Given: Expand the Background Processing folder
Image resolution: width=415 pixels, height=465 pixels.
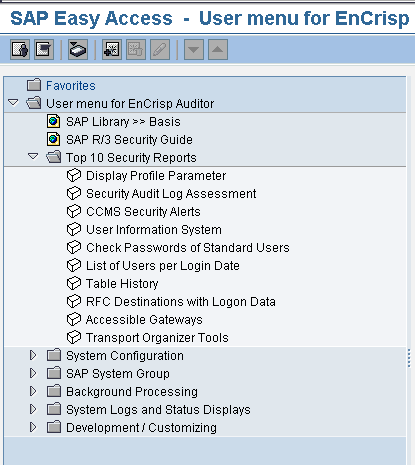Looking at the screenshot, I should [x=33, y=391].
